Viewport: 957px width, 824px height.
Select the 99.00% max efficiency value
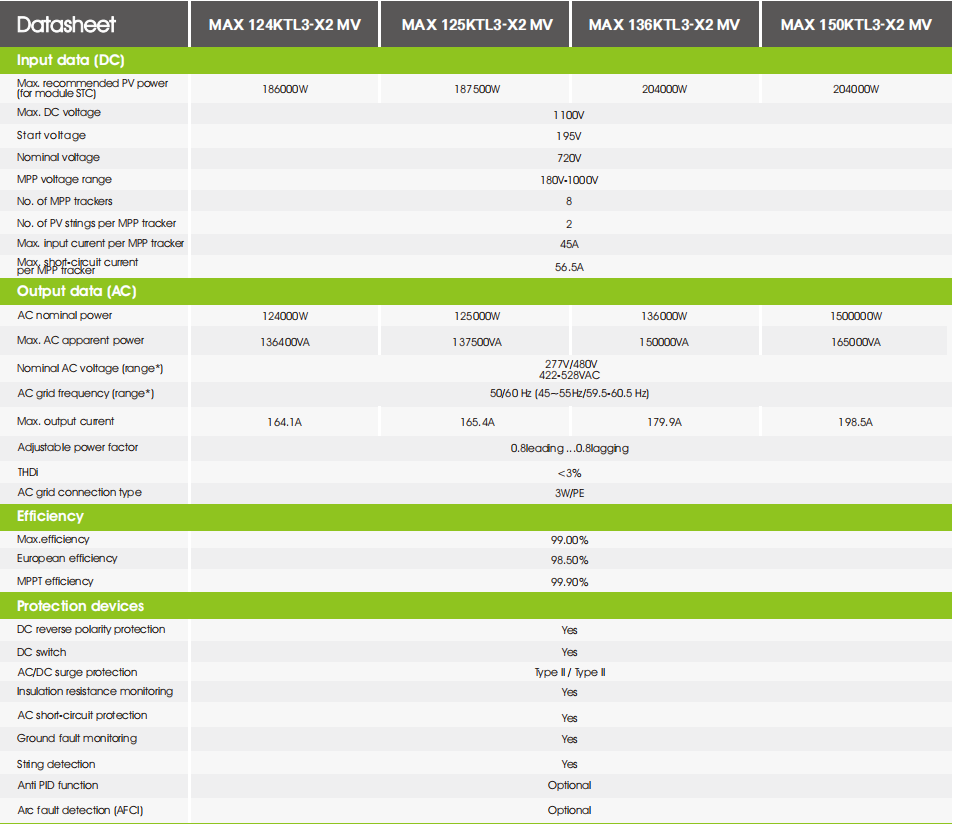(569, 541)
